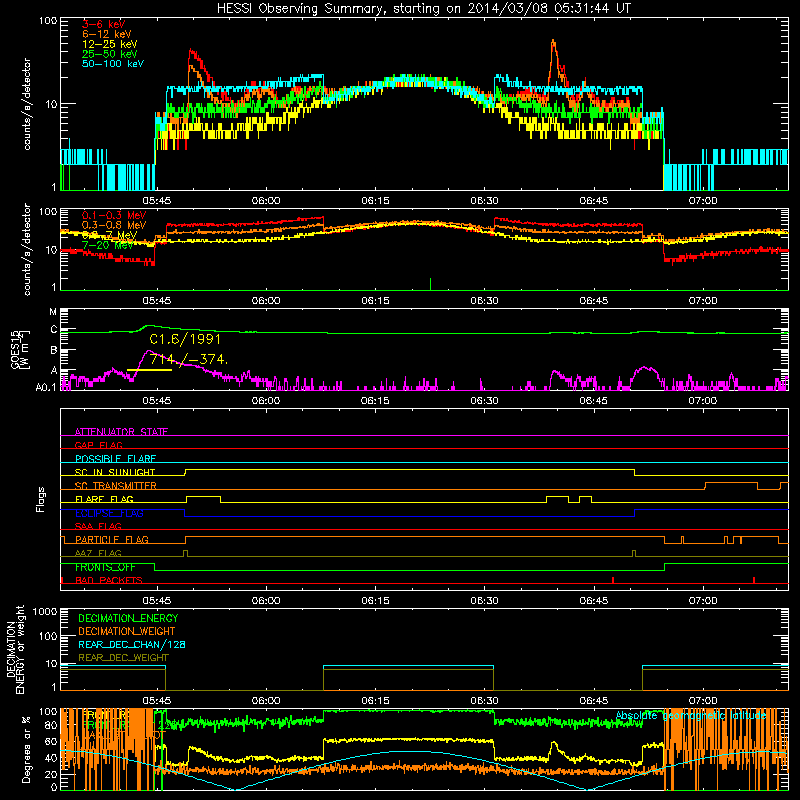Click the SAA FLAG label
The image size is (800, 800).
(98, 526)
